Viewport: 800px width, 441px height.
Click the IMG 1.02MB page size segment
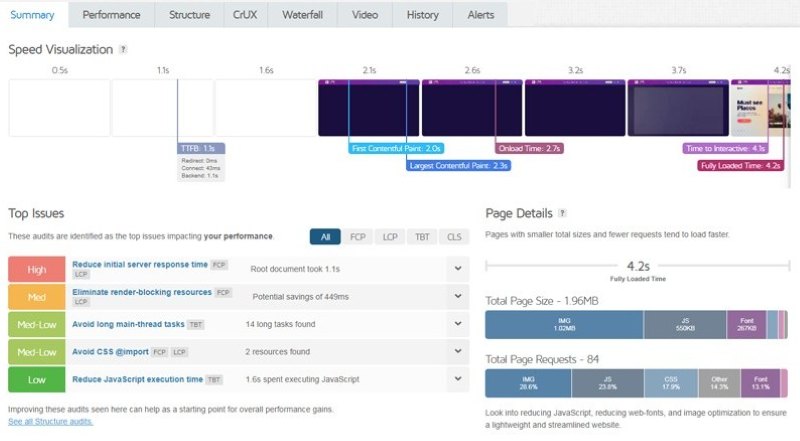pyautogui.click(x=563, y=325)
